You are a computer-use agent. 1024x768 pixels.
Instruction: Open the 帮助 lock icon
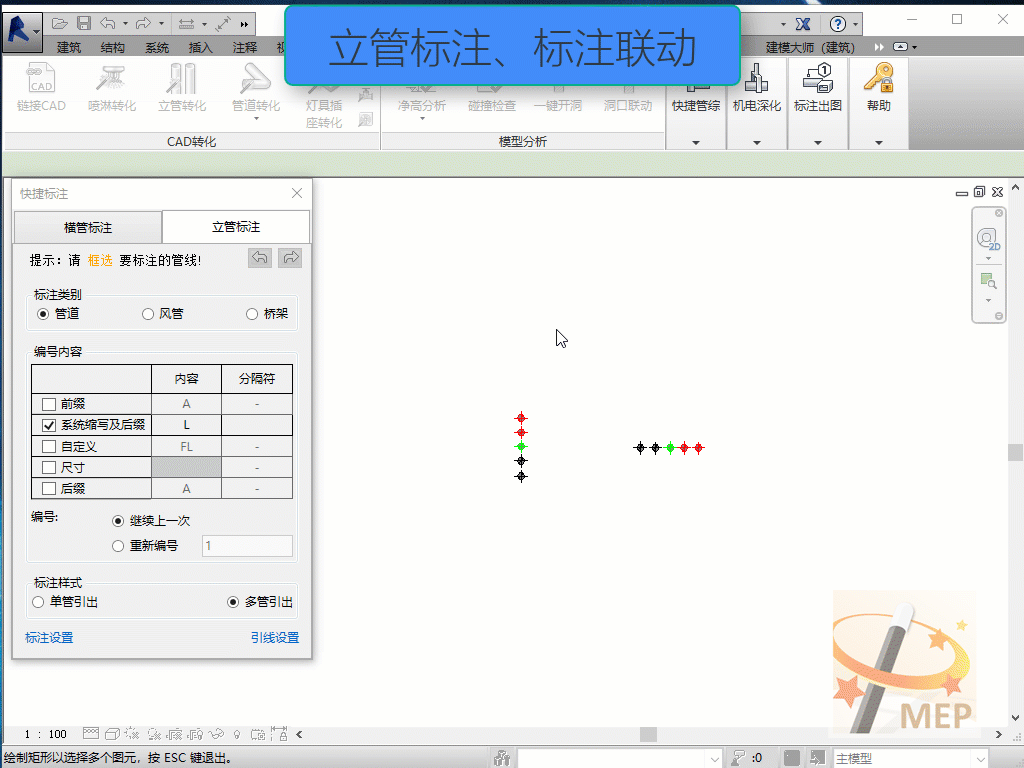coord(878,80)
